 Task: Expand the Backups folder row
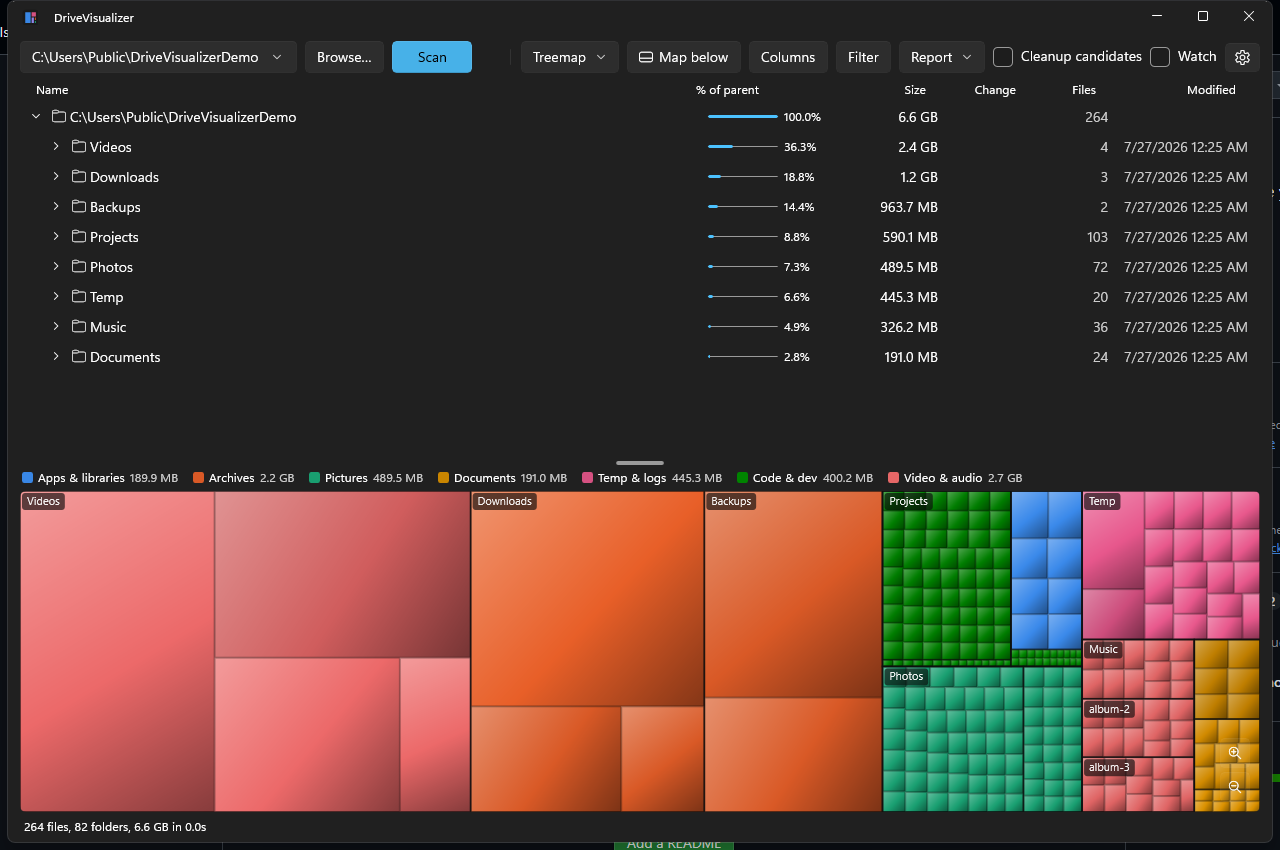point(56,207)
